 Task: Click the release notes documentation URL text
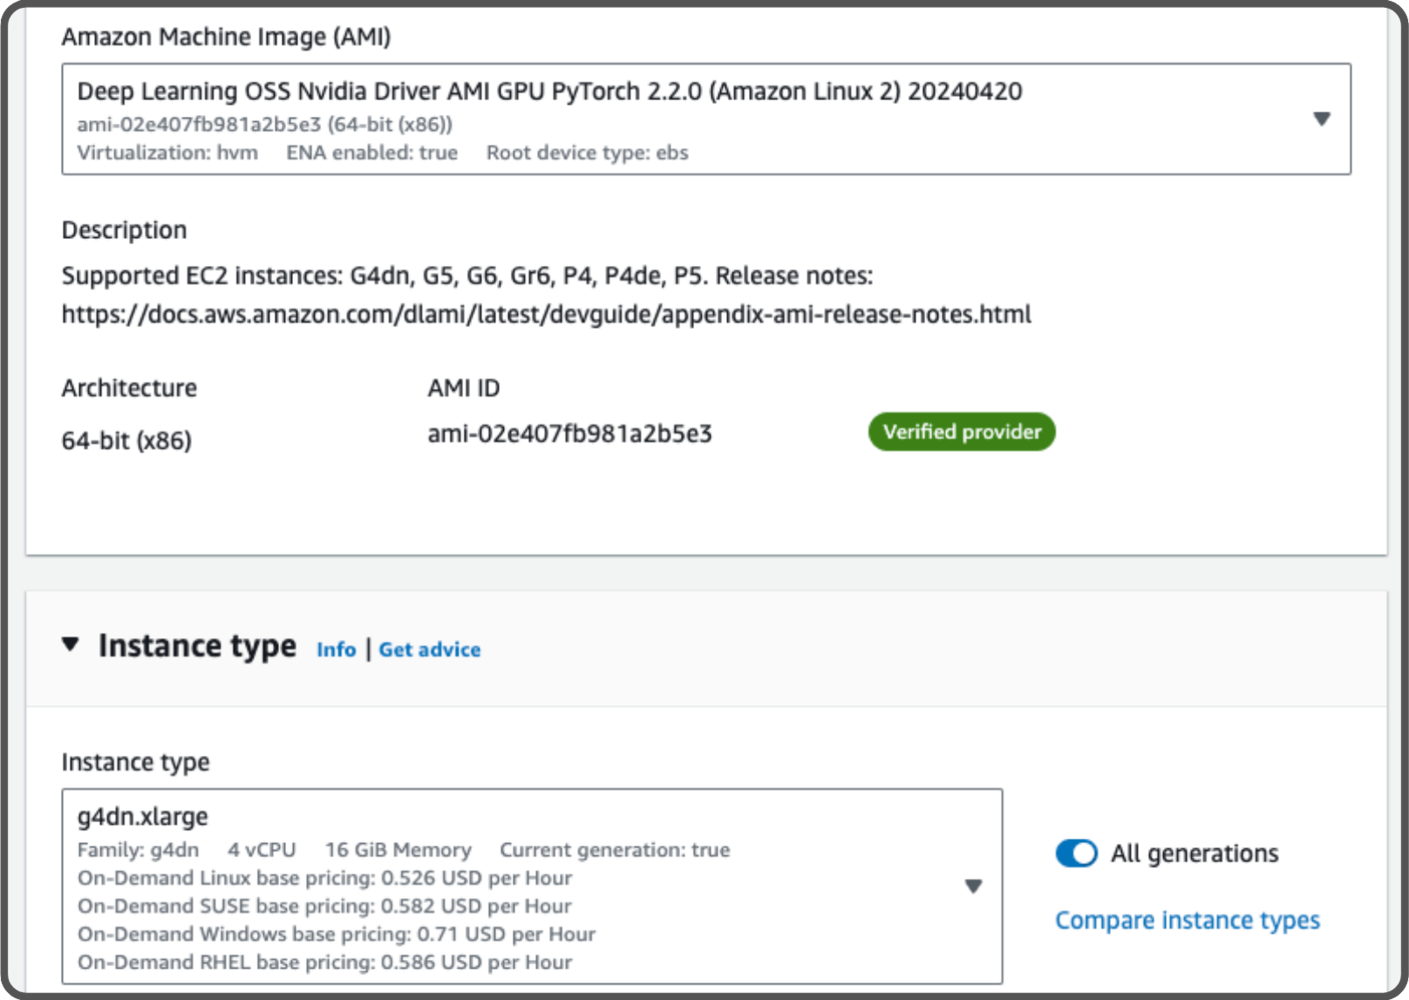546,315
